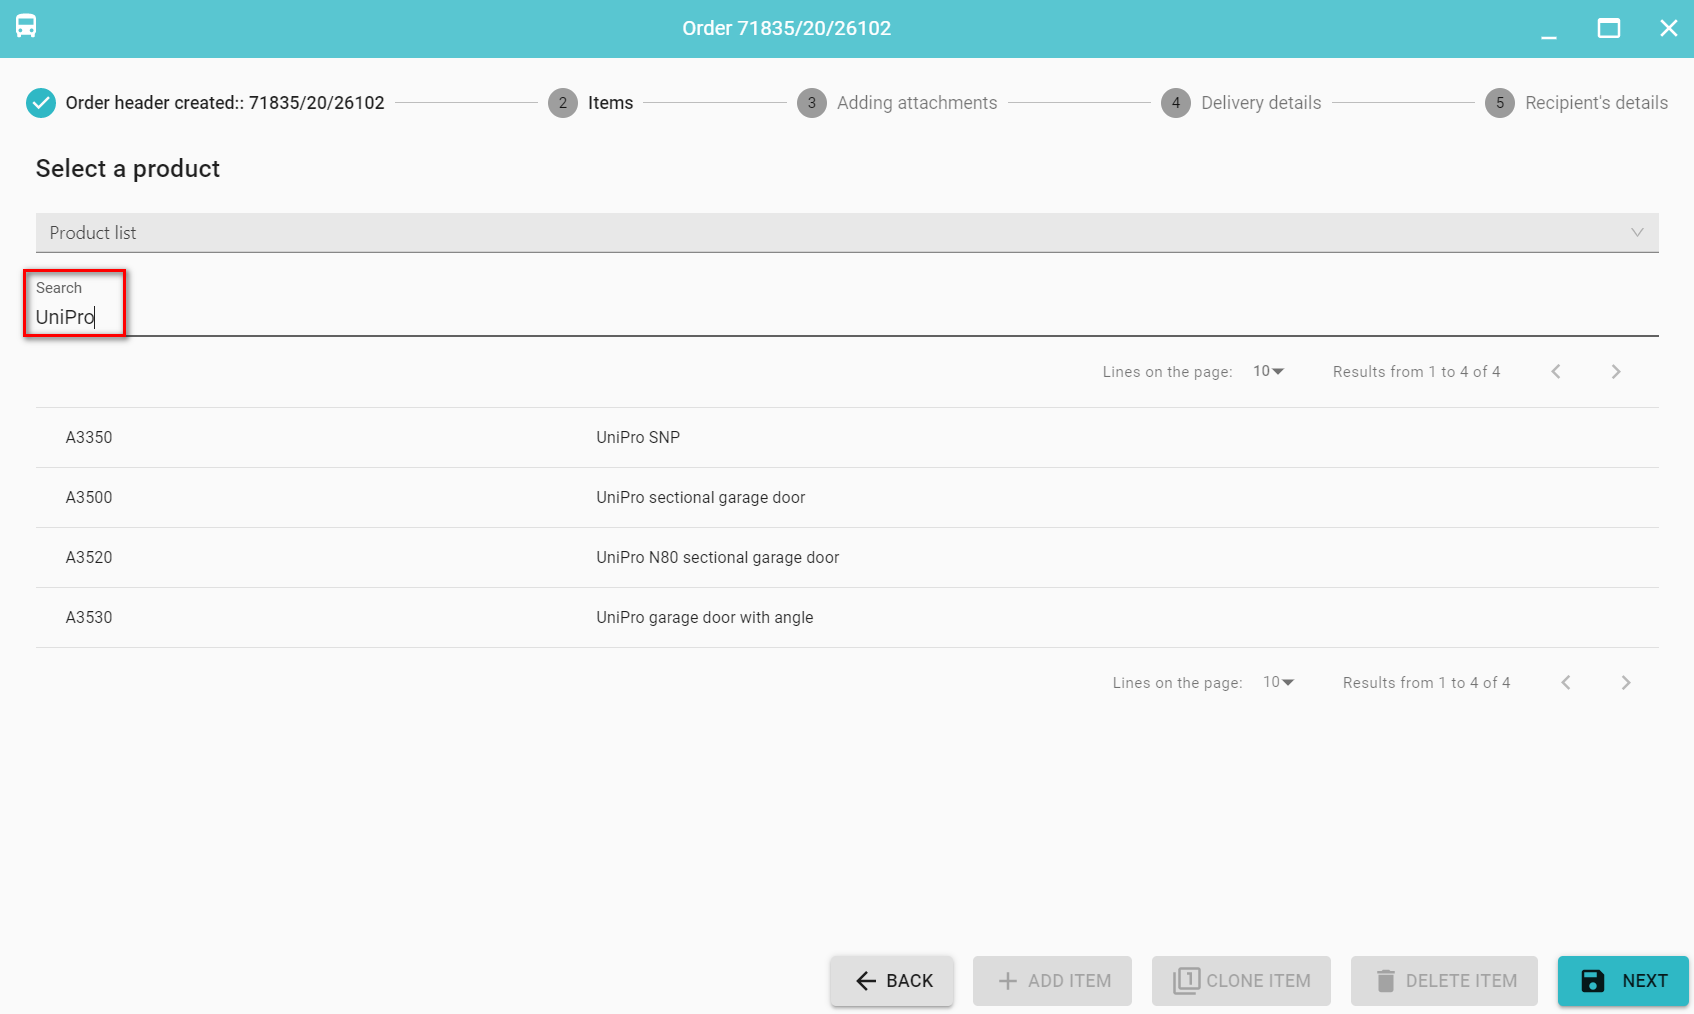Select product A3350 UniPro SNP row
Viewport: 1694px width, 1014px height.
click(x=638, y=438)
